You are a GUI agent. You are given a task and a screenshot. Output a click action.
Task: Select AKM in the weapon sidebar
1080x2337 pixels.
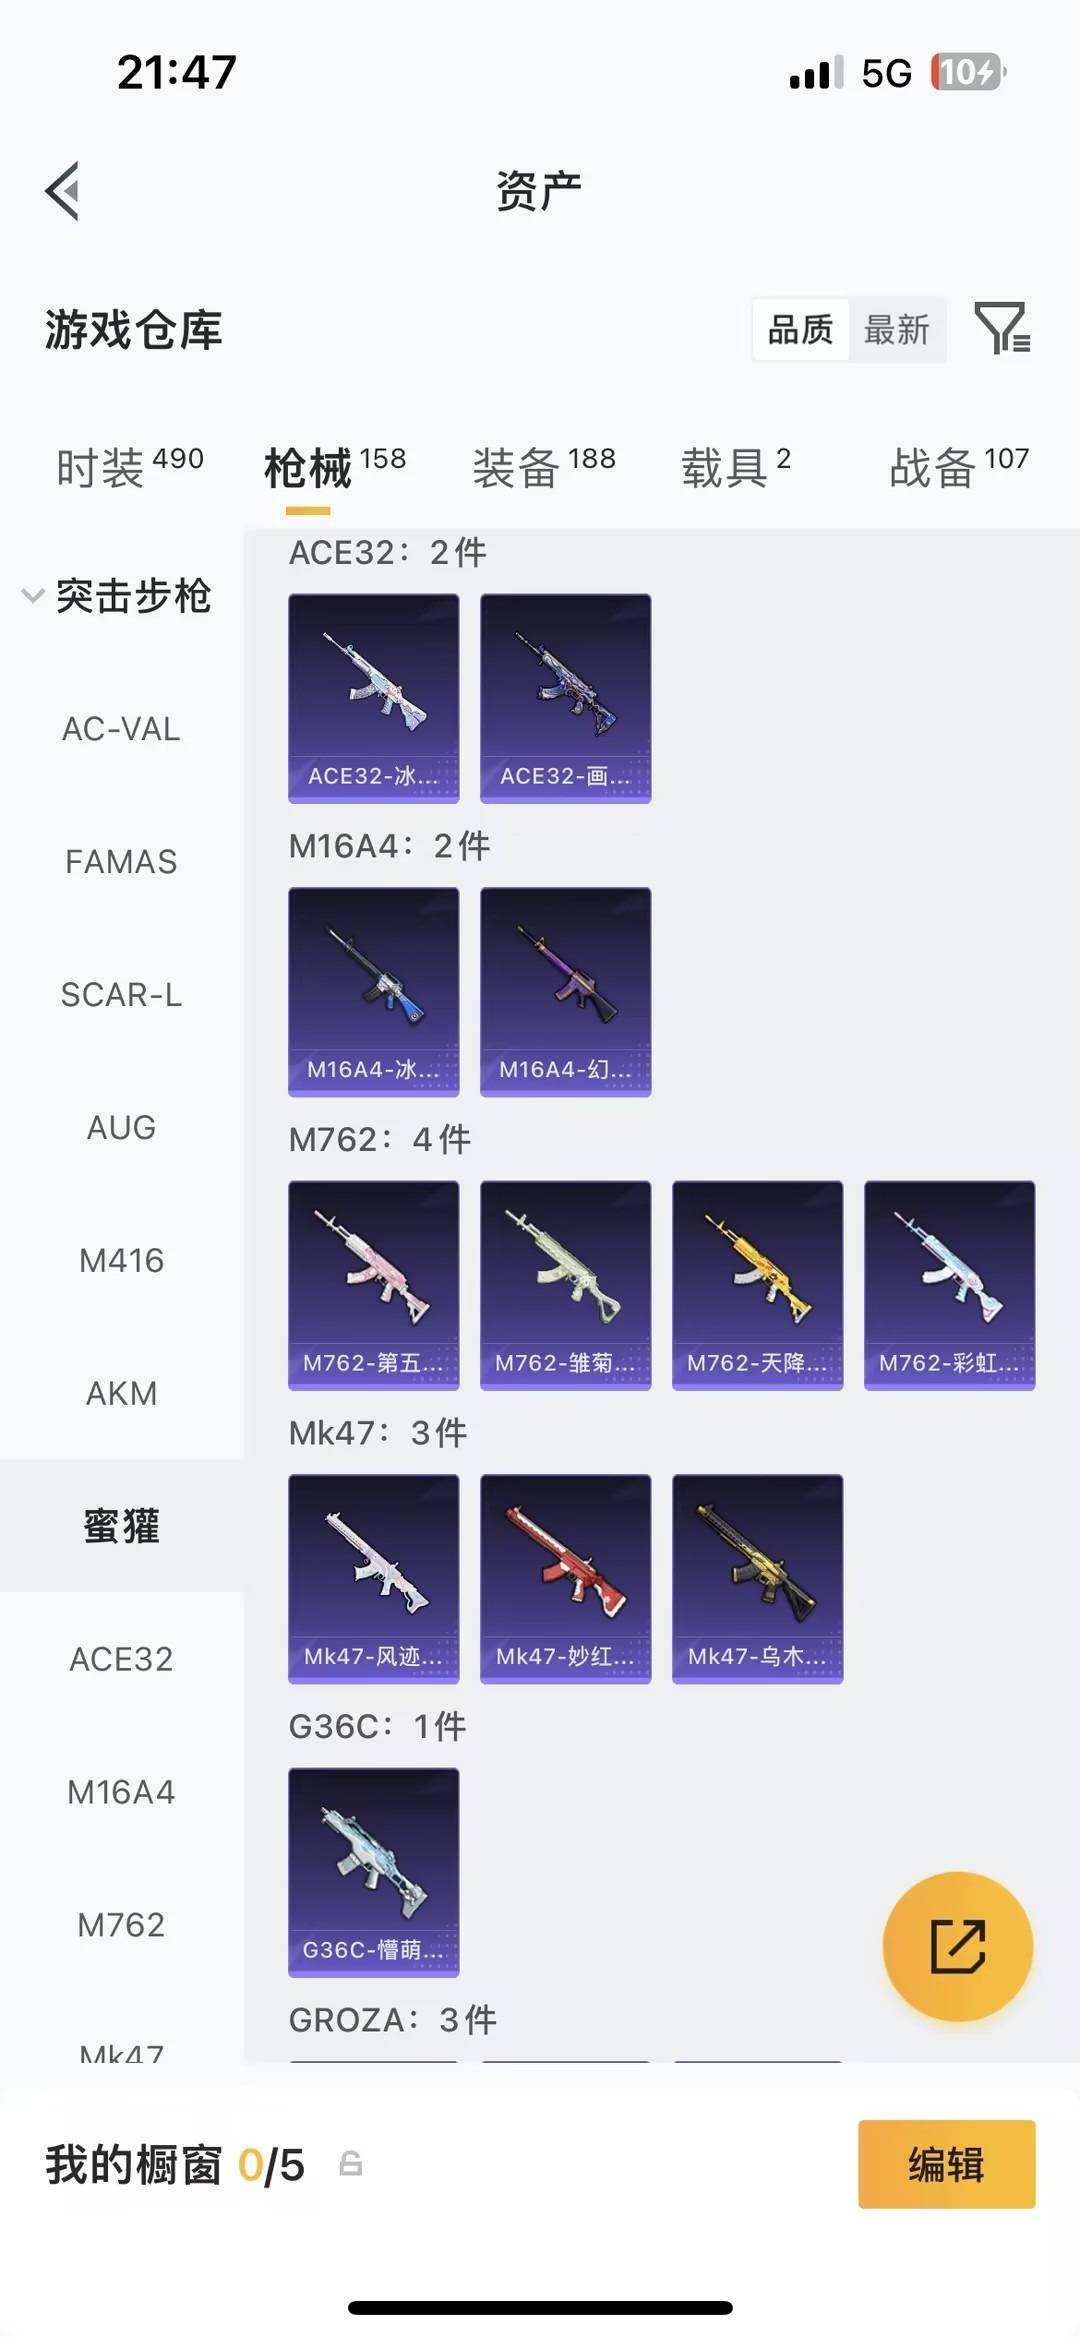122,1393
